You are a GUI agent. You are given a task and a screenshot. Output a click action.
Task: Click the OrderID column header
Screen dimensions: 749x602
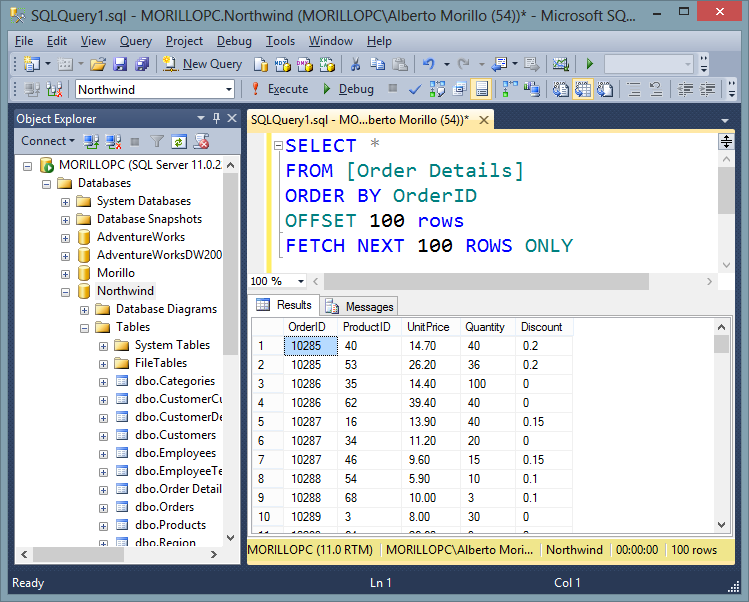click(x=306, y=327)
